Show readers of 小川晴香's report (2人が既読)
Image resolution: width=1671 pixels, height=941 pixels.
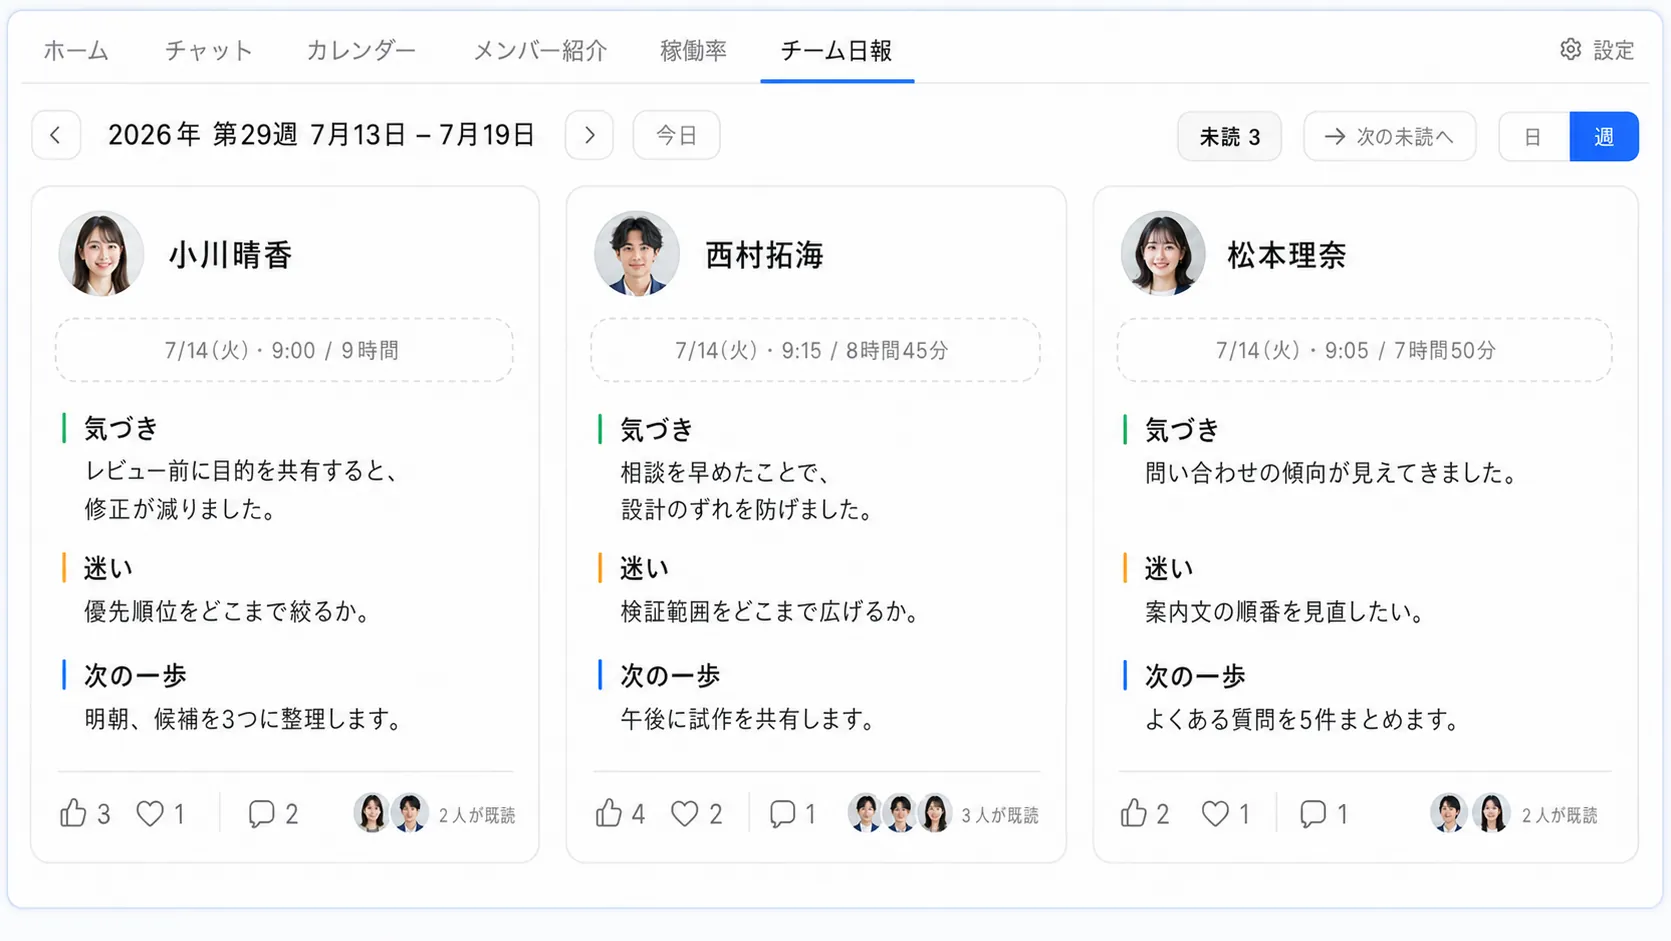pyautogui.click(x=434, y=814)
